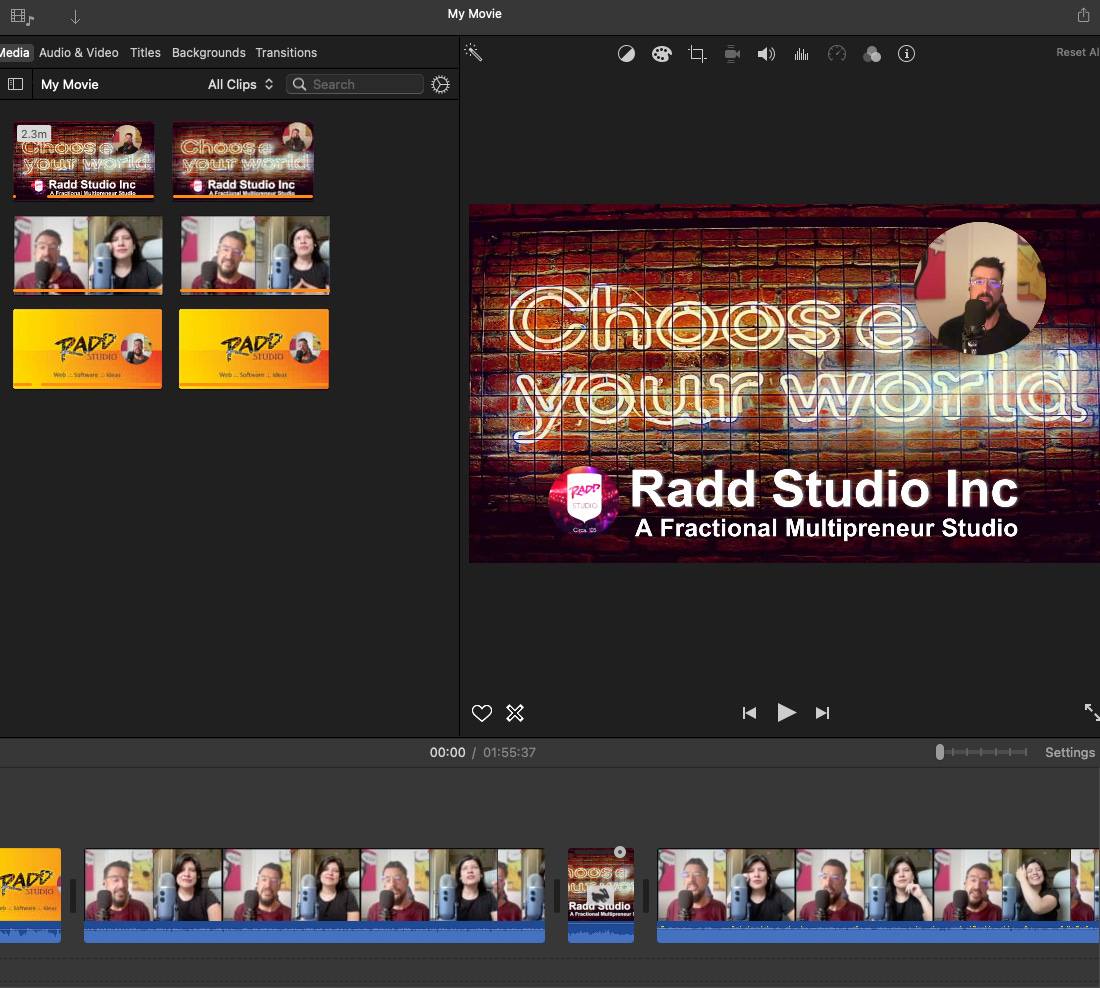Image resolution: width=1100 pixels, height=988 pixels.
Task: Open the color correction palette
Action: (661, 54)
